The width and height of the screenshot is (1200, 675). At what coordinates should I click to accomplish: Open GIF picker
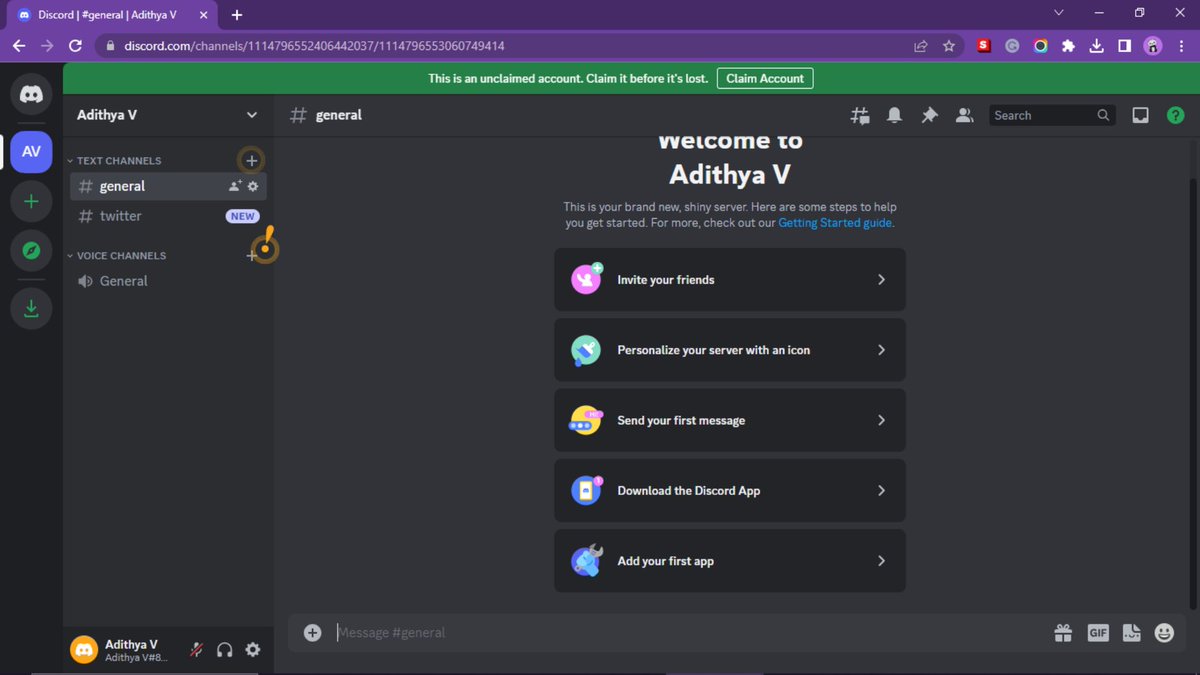pos(1098,632)
